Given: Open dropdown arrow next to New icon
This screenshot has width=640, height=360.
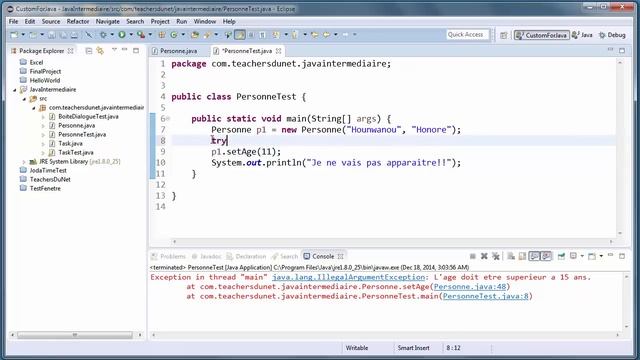Looking at the screenshot, I should 23,35.
